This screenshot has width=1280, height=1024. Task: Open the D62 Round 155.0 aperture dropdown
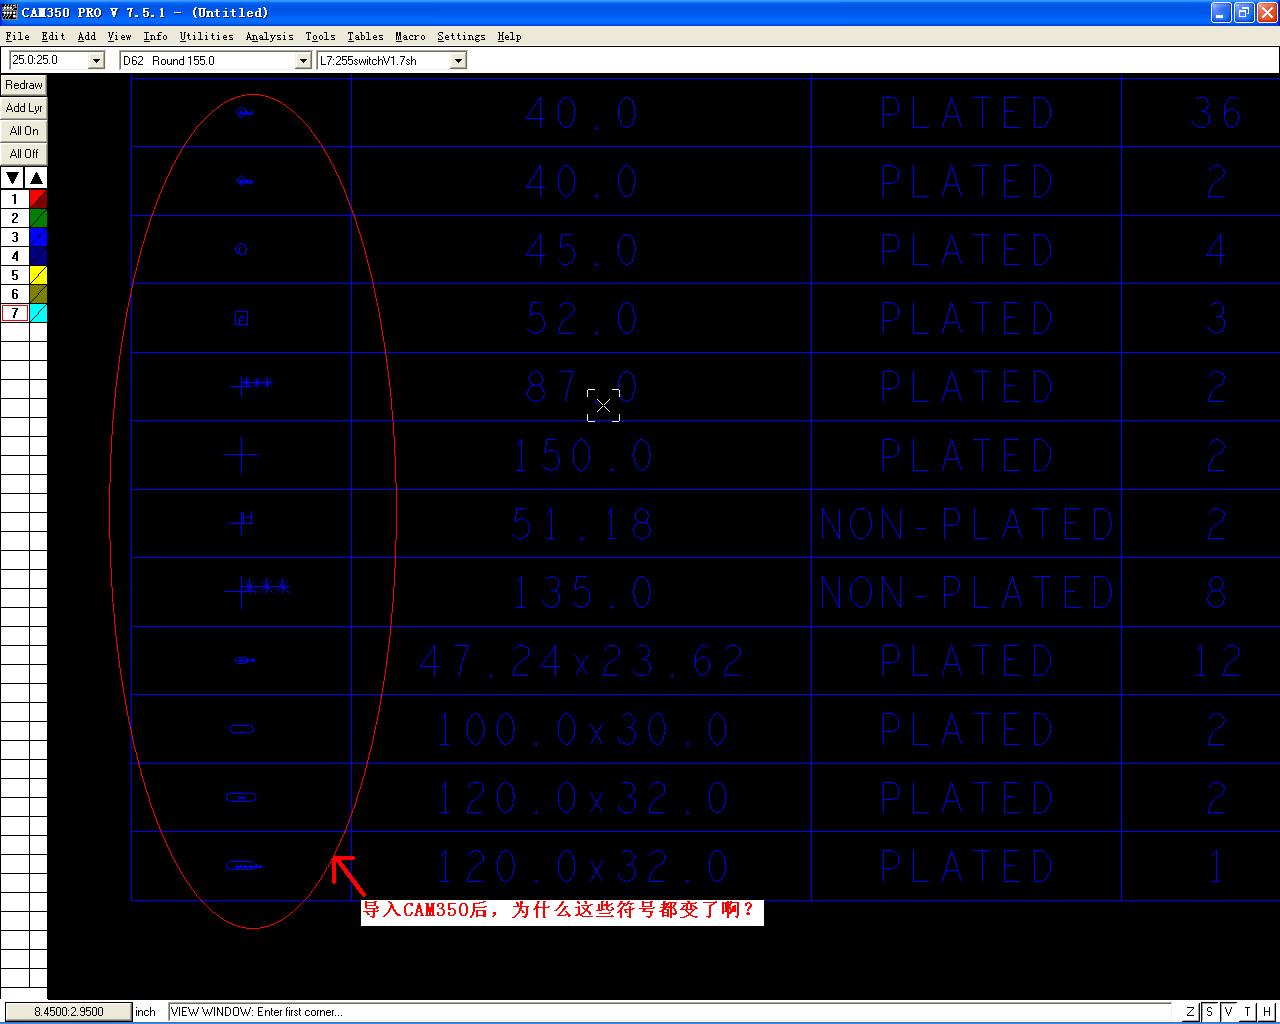[303, 60]
